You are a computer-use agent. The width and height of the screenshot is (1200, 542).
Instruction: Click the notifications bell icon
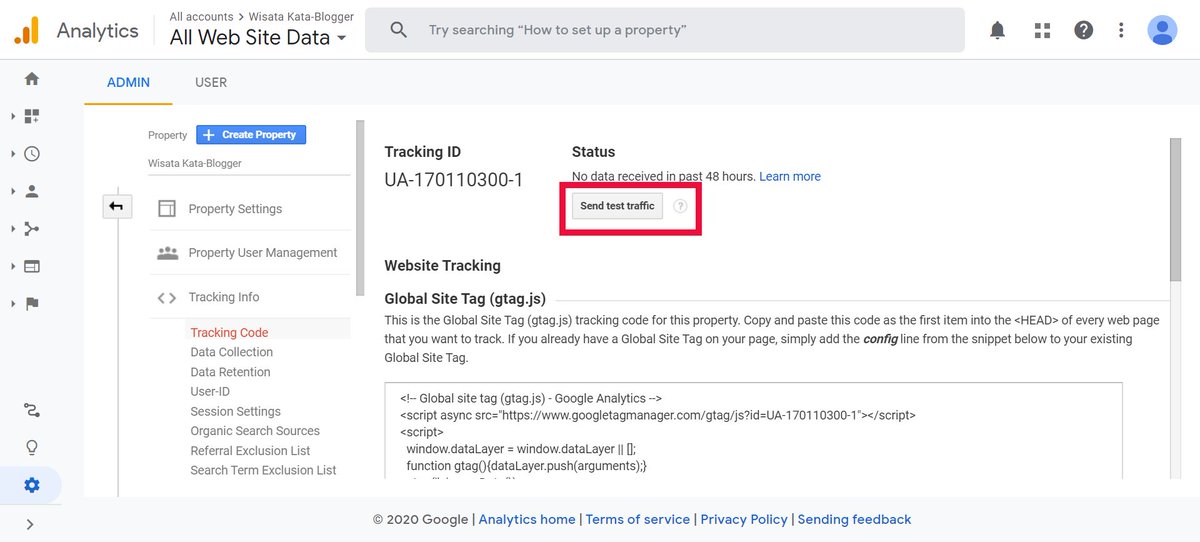point(997,30)
